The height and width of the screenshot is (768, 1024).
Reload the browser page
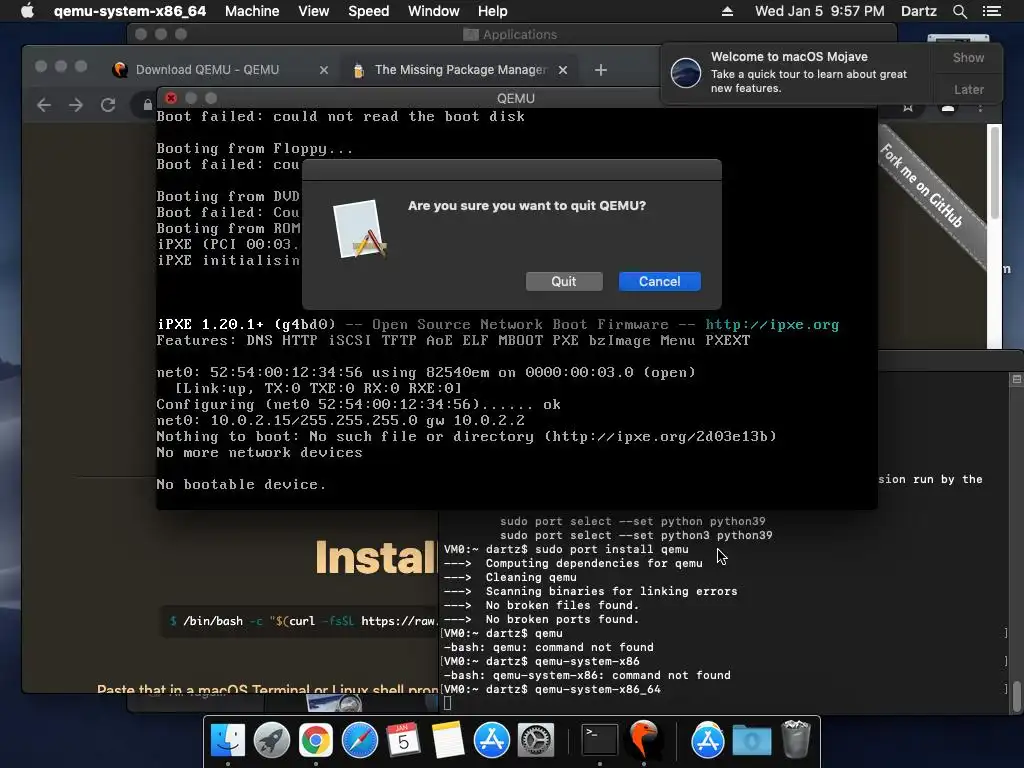(108, 105)
